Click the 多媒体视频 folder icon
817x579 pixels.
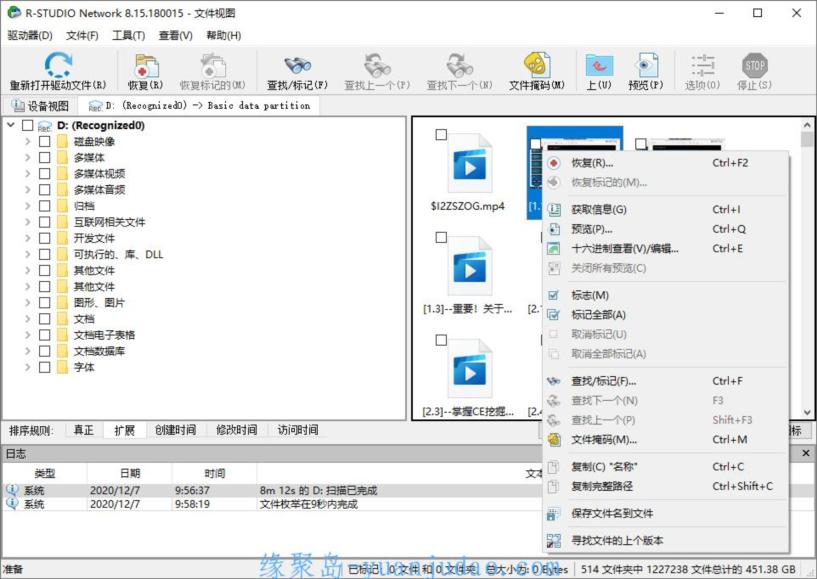pyautogui.click(x=63, y=174)
